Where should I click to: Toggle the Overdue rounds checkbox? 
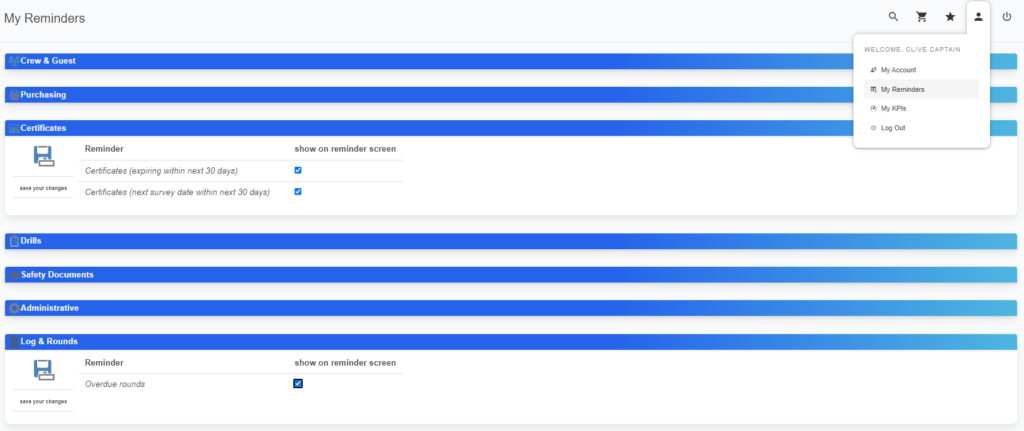click(x=298, y=383)
